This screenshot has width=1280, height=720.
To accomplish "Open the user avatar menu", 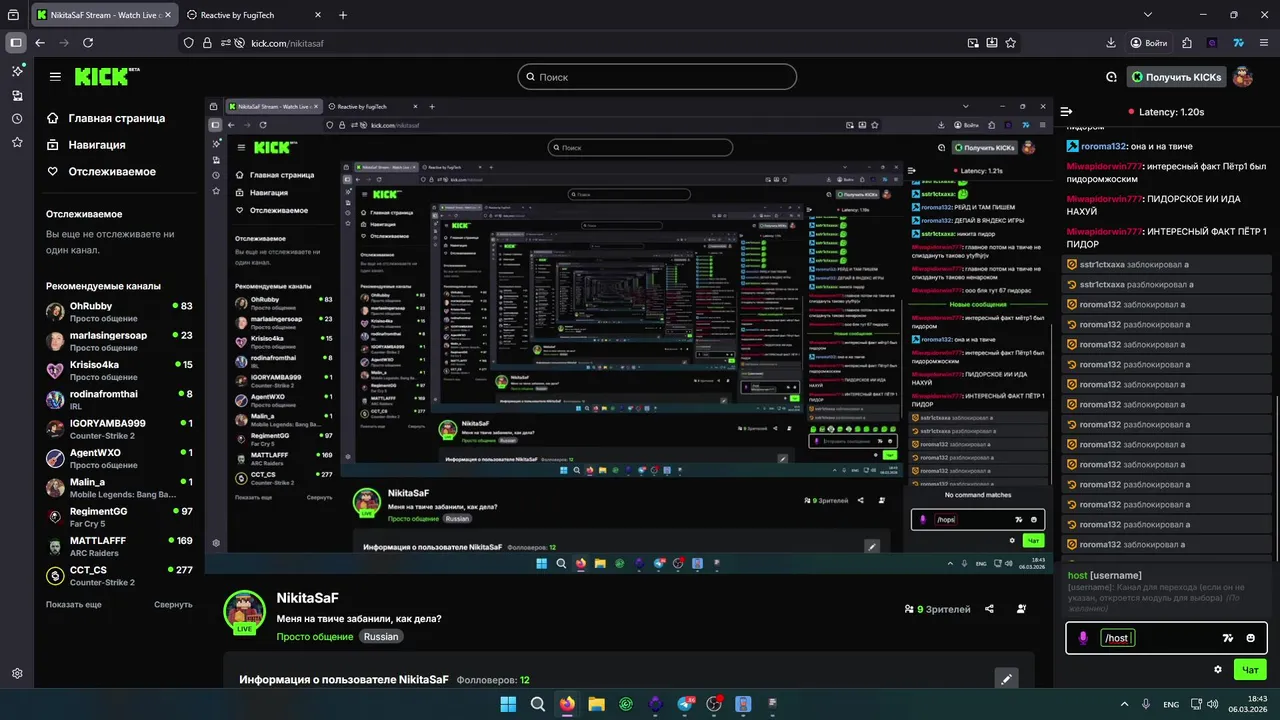I will point(1242,77).
